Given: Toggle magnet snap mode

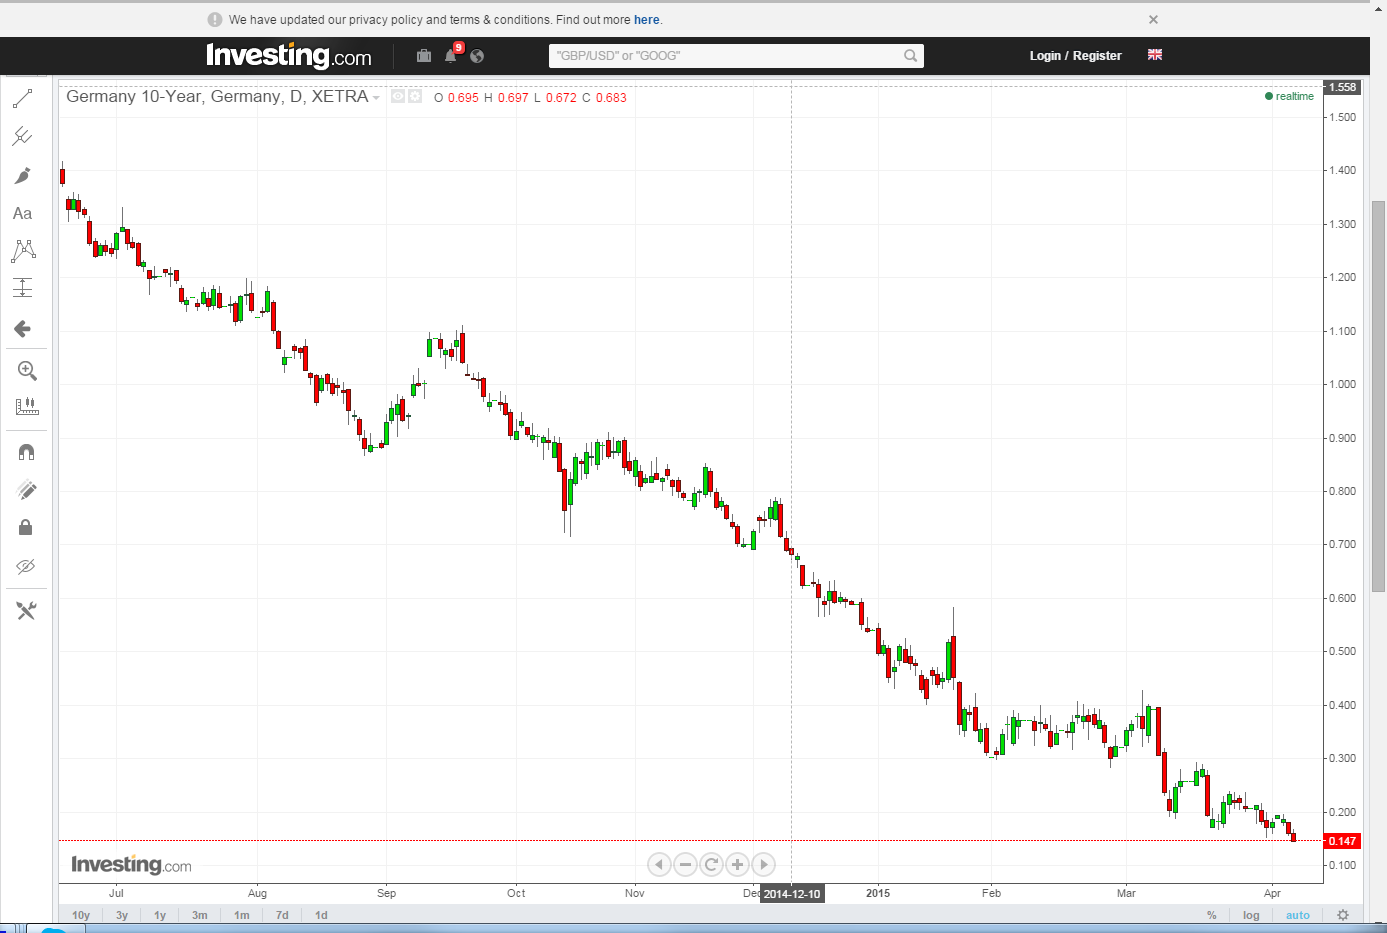Looking at the screenshot, I should click(x=27, y=452).
